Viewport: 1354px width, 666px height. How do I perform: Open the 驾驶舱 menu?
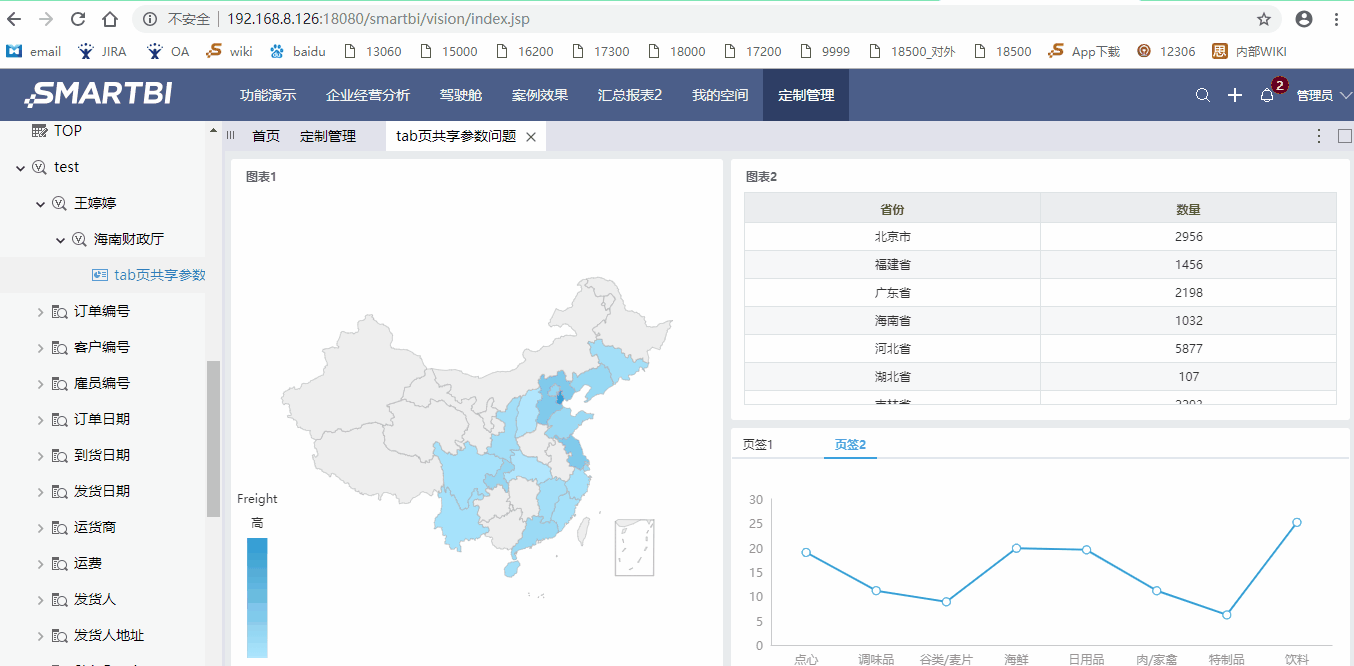click(461, 95)
